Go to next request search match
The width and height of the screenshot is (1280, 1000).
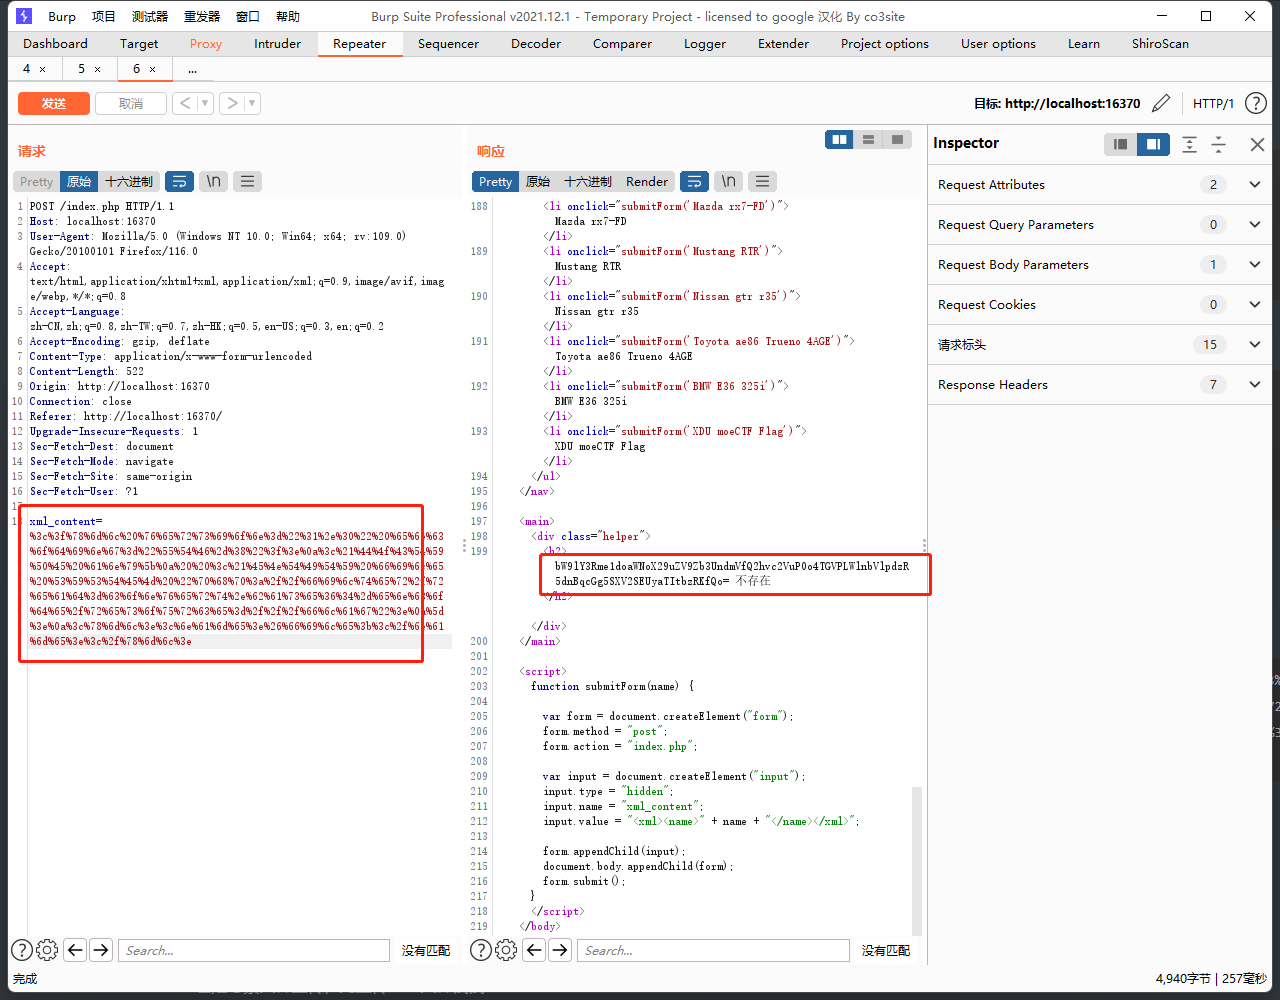coord(101,950)
